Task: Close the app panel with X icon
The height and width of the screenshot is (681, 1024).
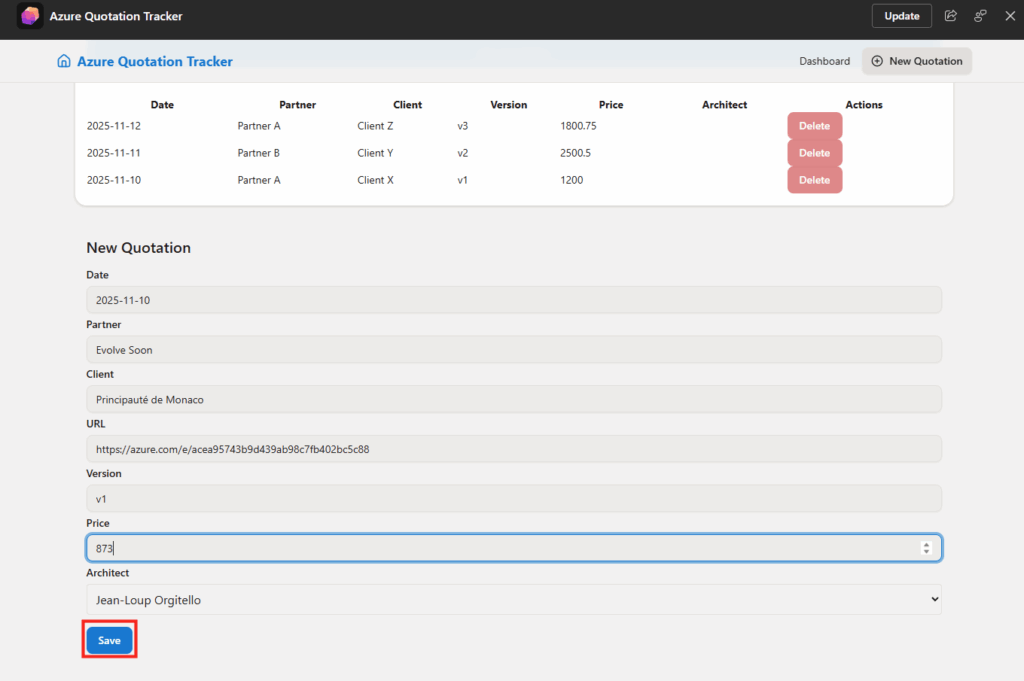Action: (1009, 16)
